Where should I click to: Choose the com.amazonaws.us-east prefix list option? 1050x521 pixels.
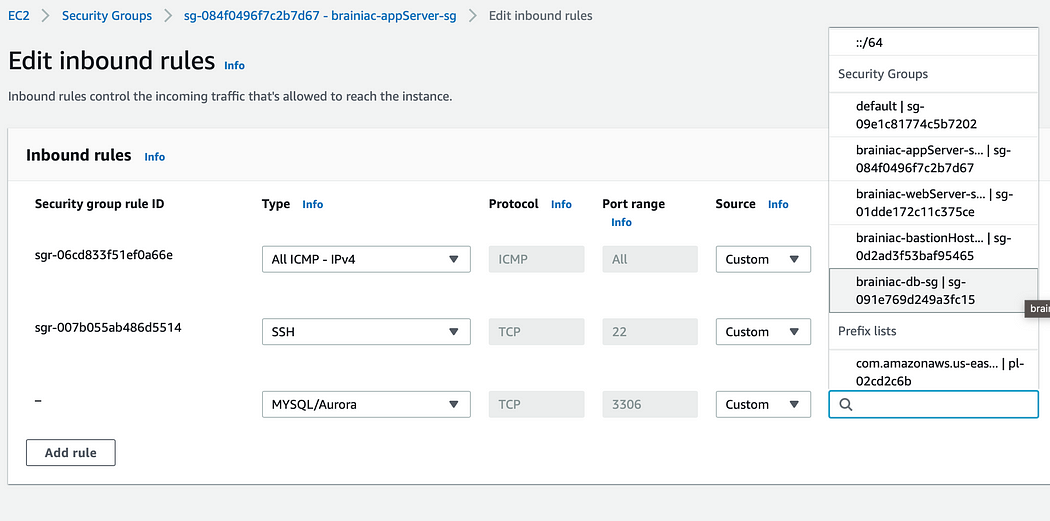pos(933,372)
